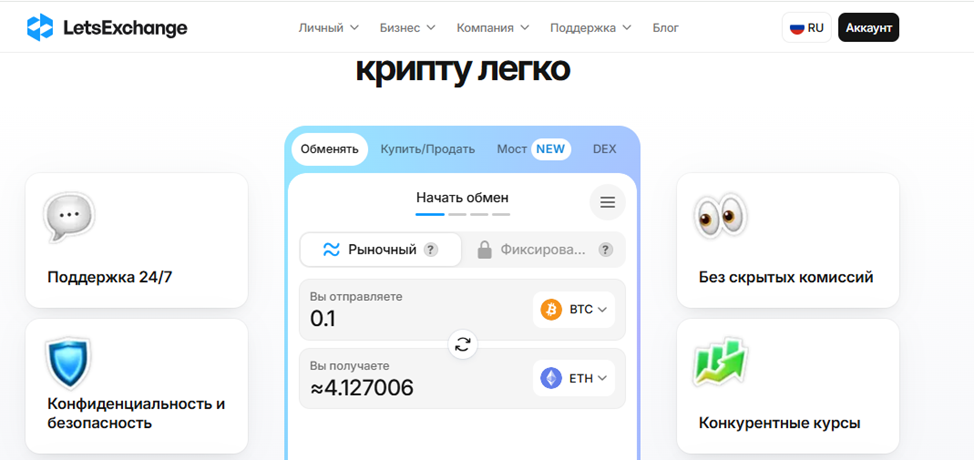Expand the Бизнес menu
This screenshot has width=974, height=460.
tap(407, 28)
